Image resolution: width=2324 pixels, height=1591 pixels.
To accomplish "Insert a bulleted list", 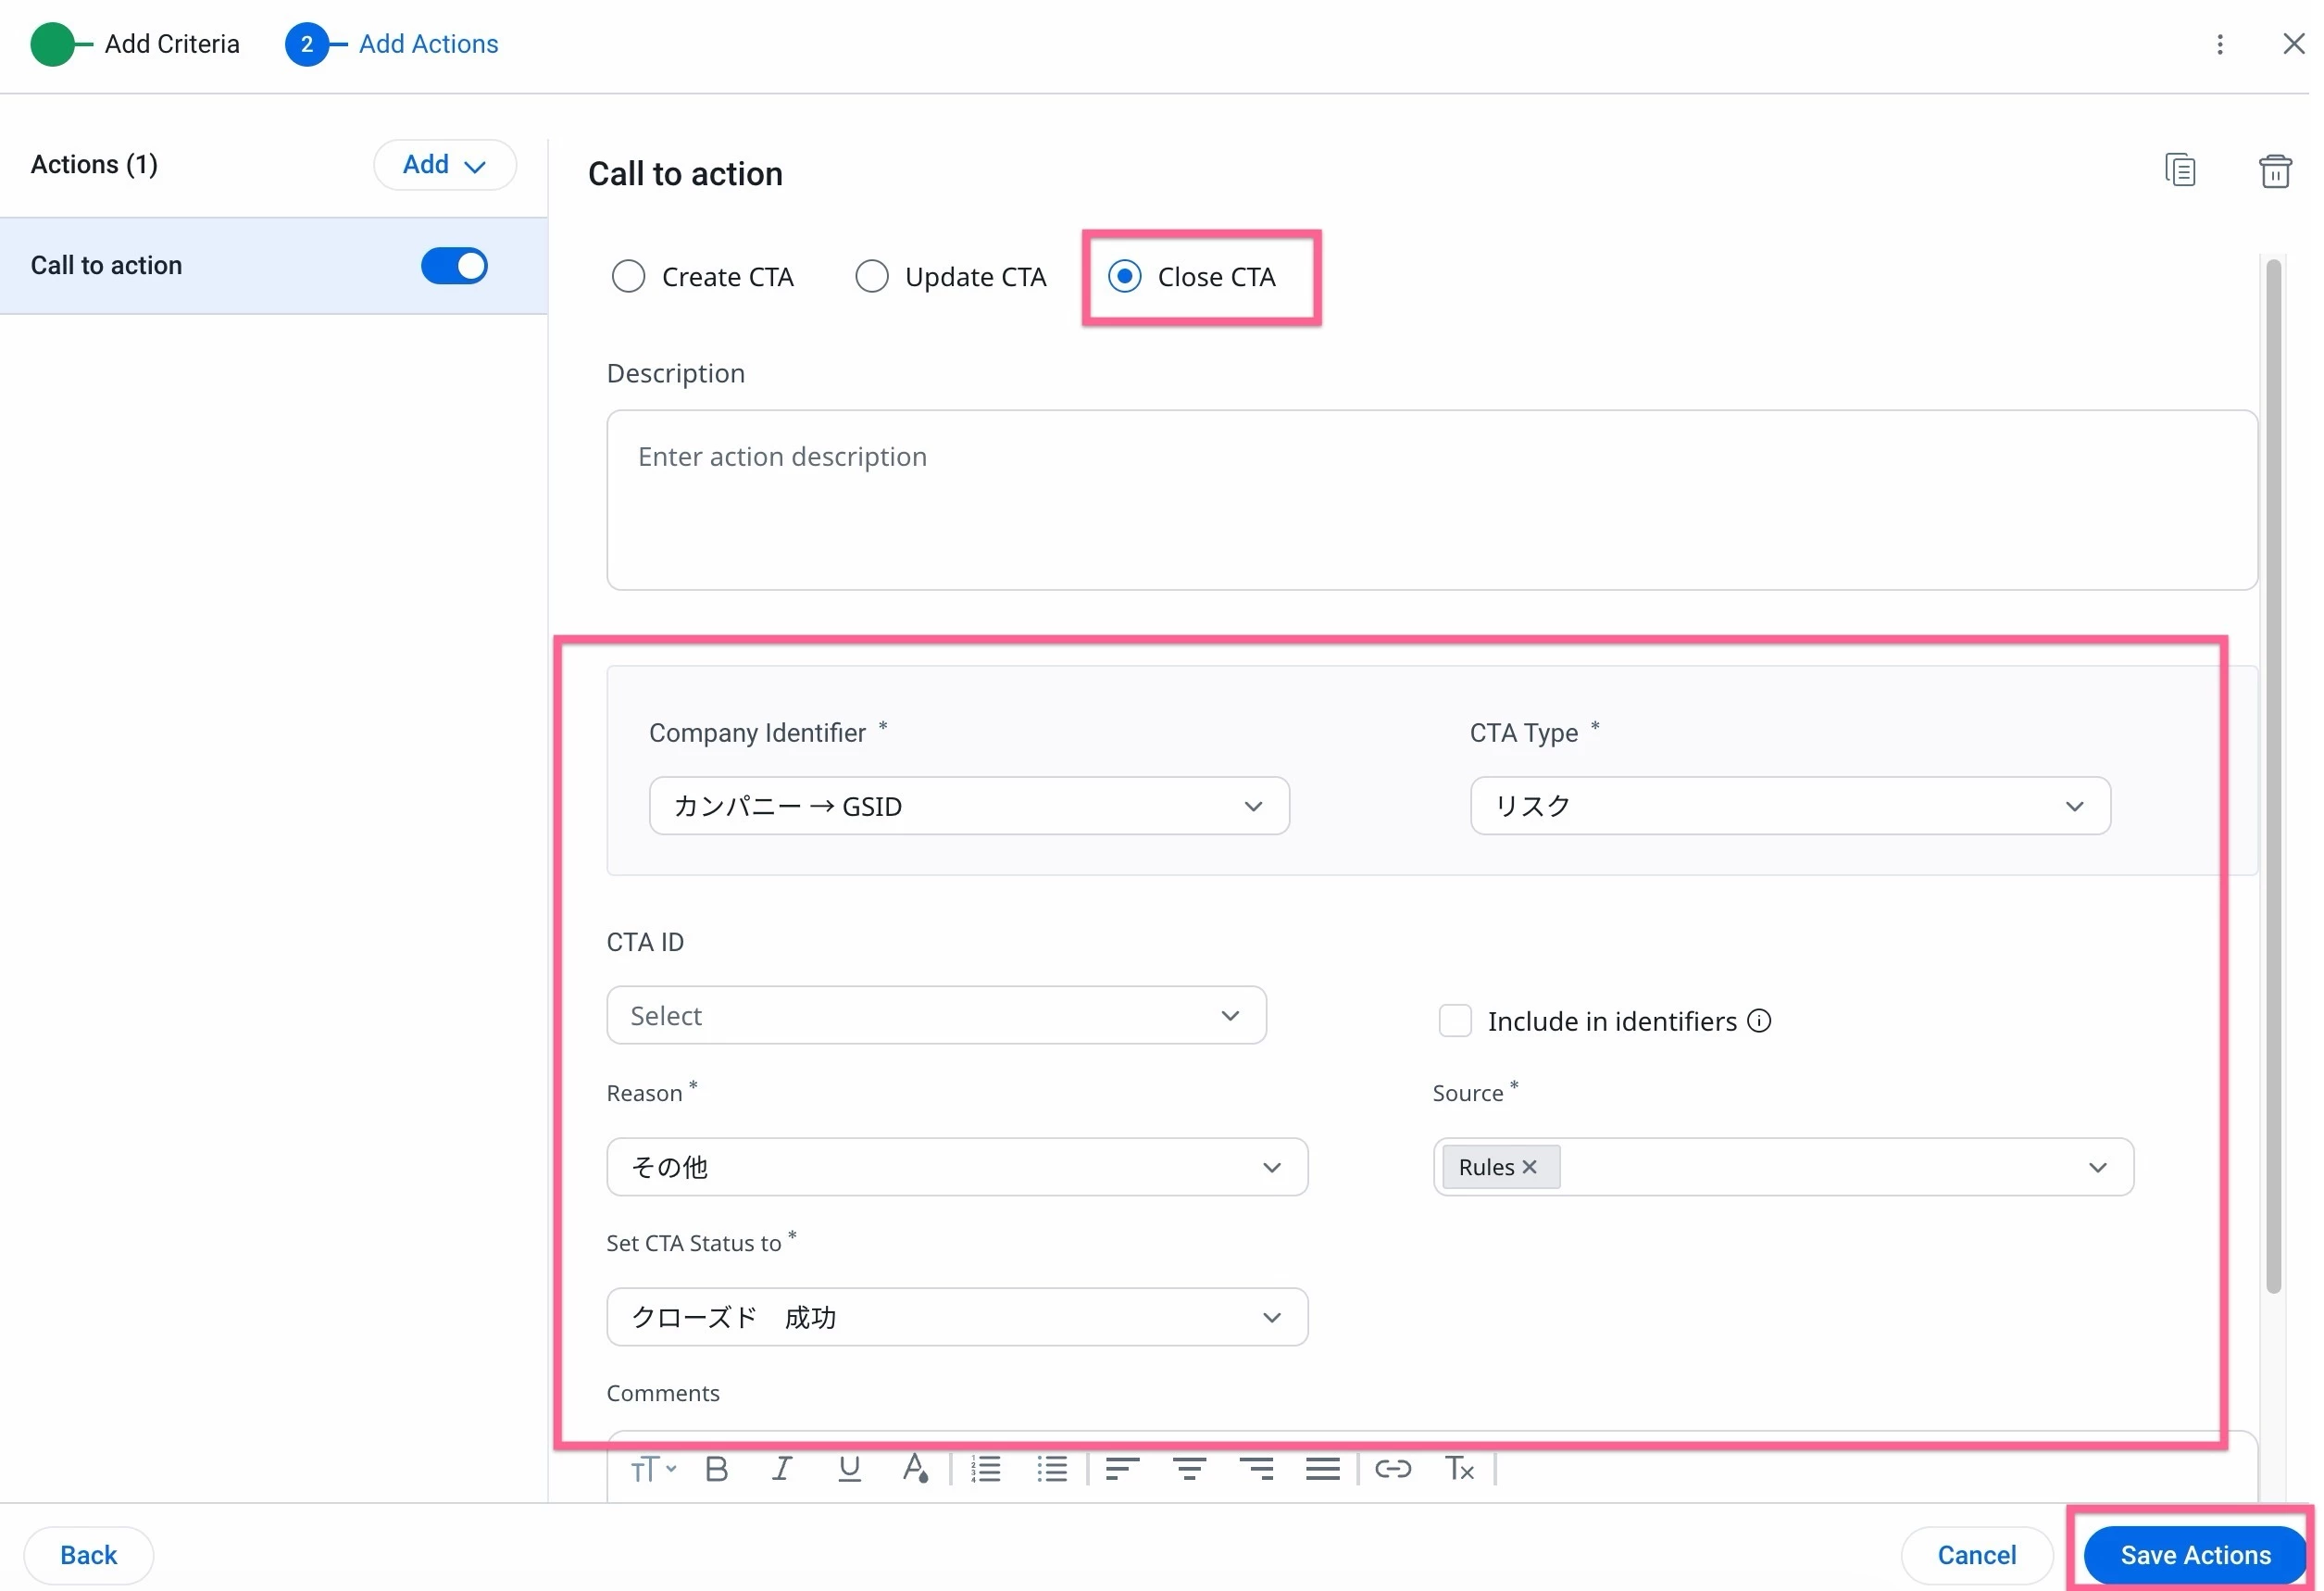I will tap(1051, 1469).
